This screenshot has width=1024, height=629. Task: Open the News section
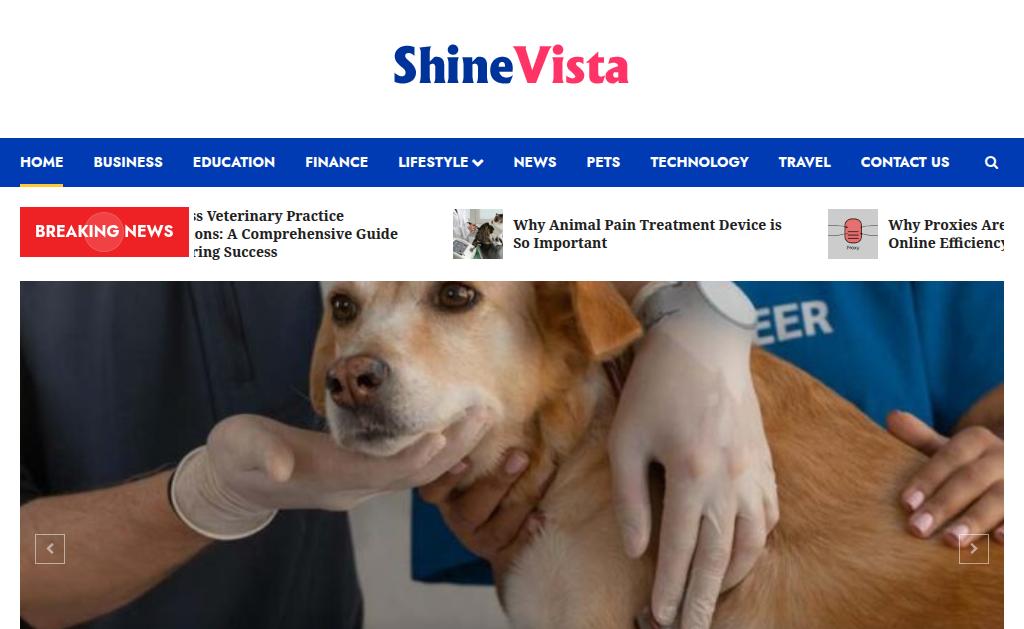(534, 162)
